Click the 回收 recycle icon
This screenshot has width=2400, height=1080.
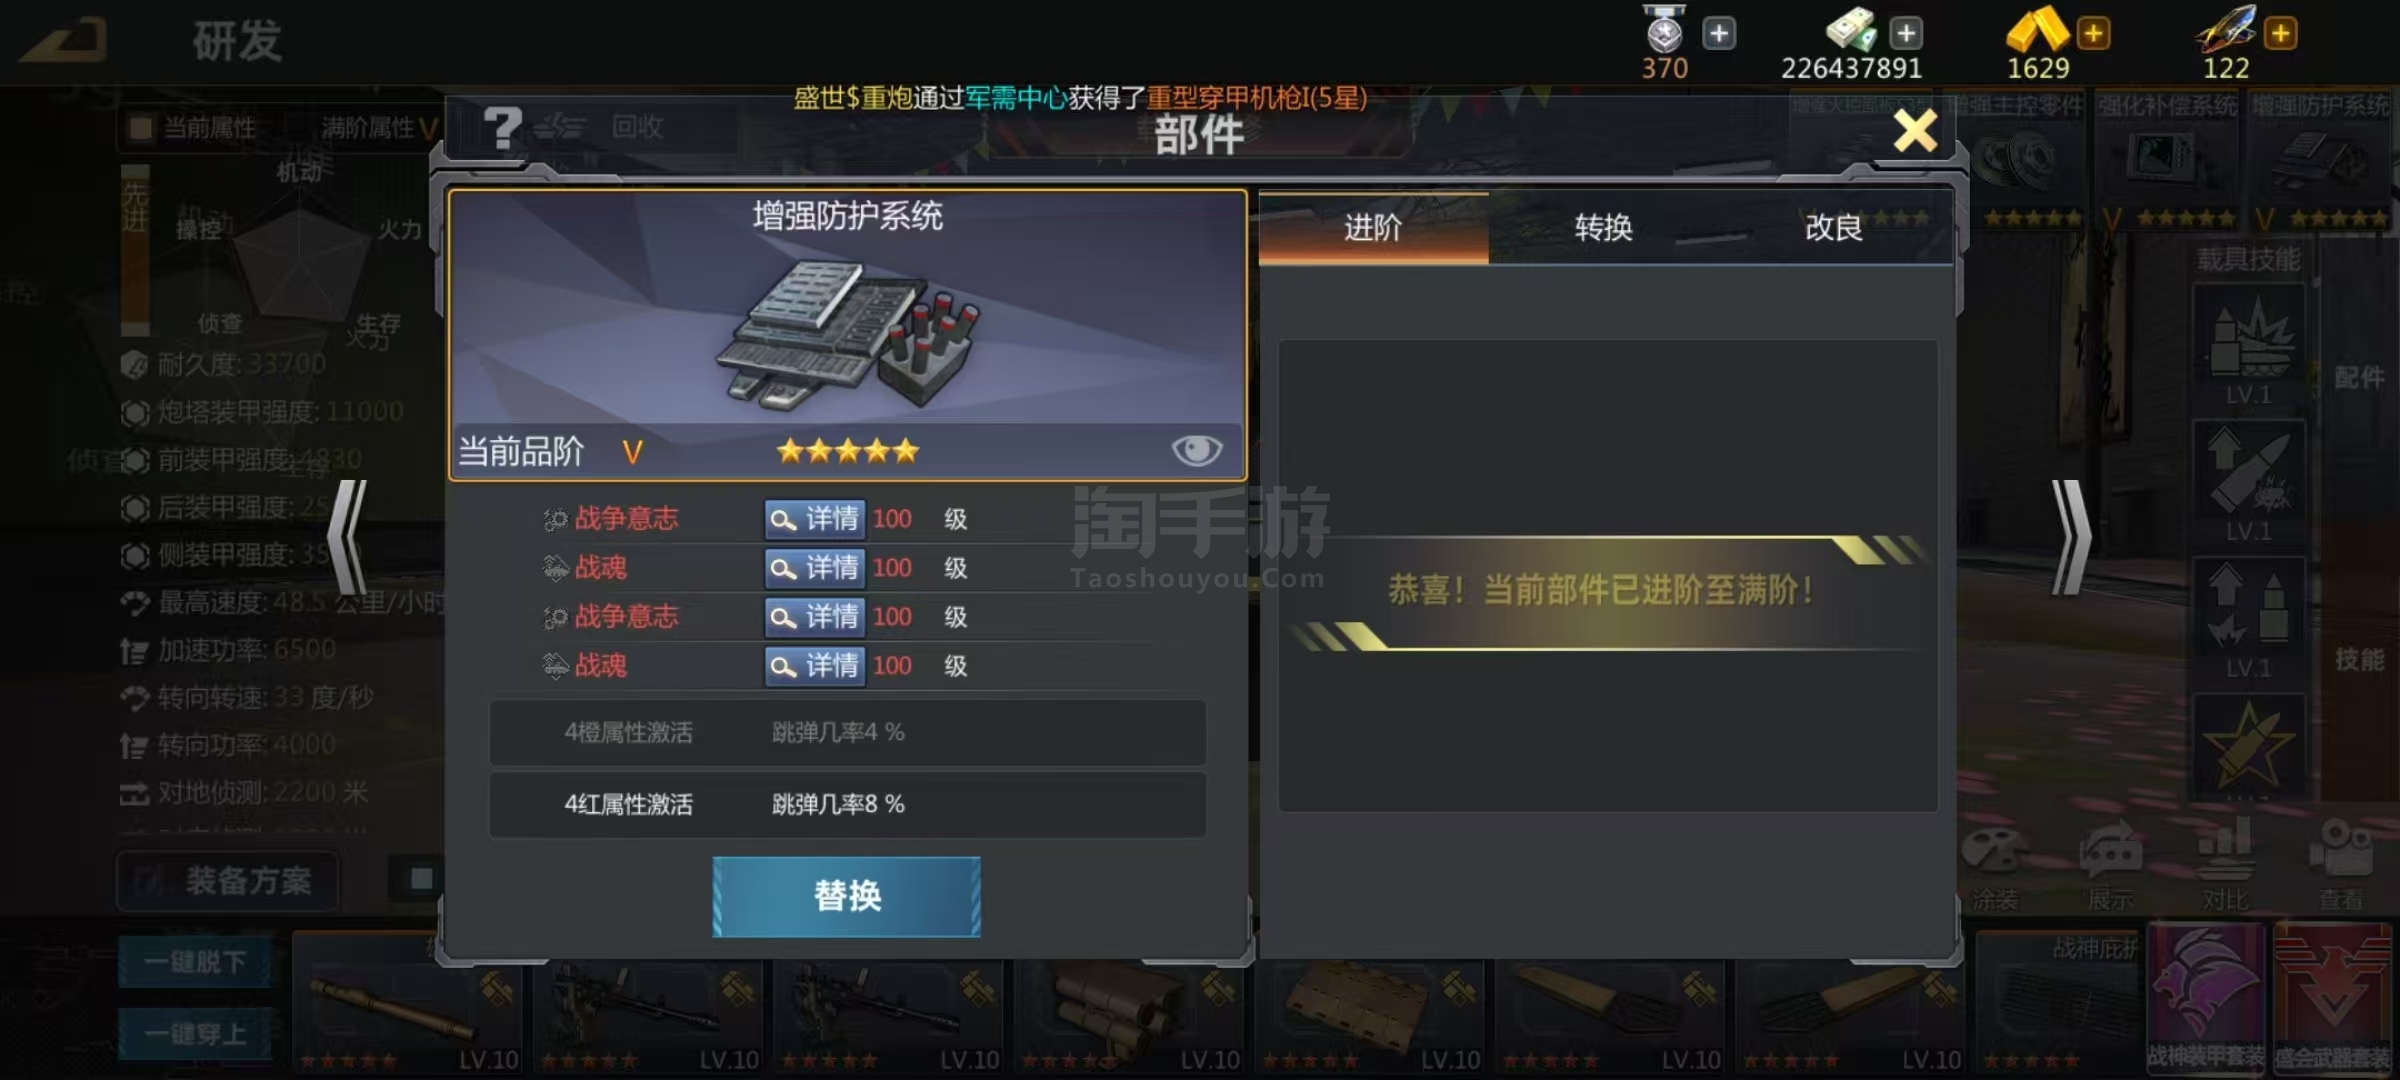(598, 127)
